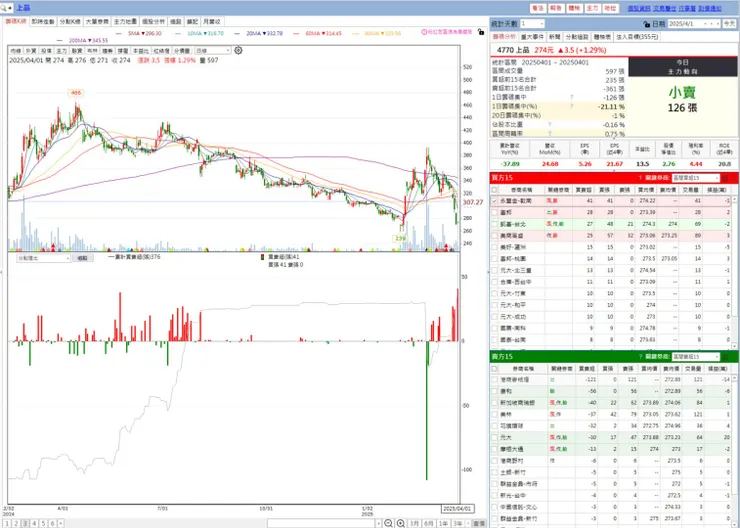This screenshot has width=740, height=528.
Task: Switch to the 分點K線 tab
Action: tap(70, 22)
